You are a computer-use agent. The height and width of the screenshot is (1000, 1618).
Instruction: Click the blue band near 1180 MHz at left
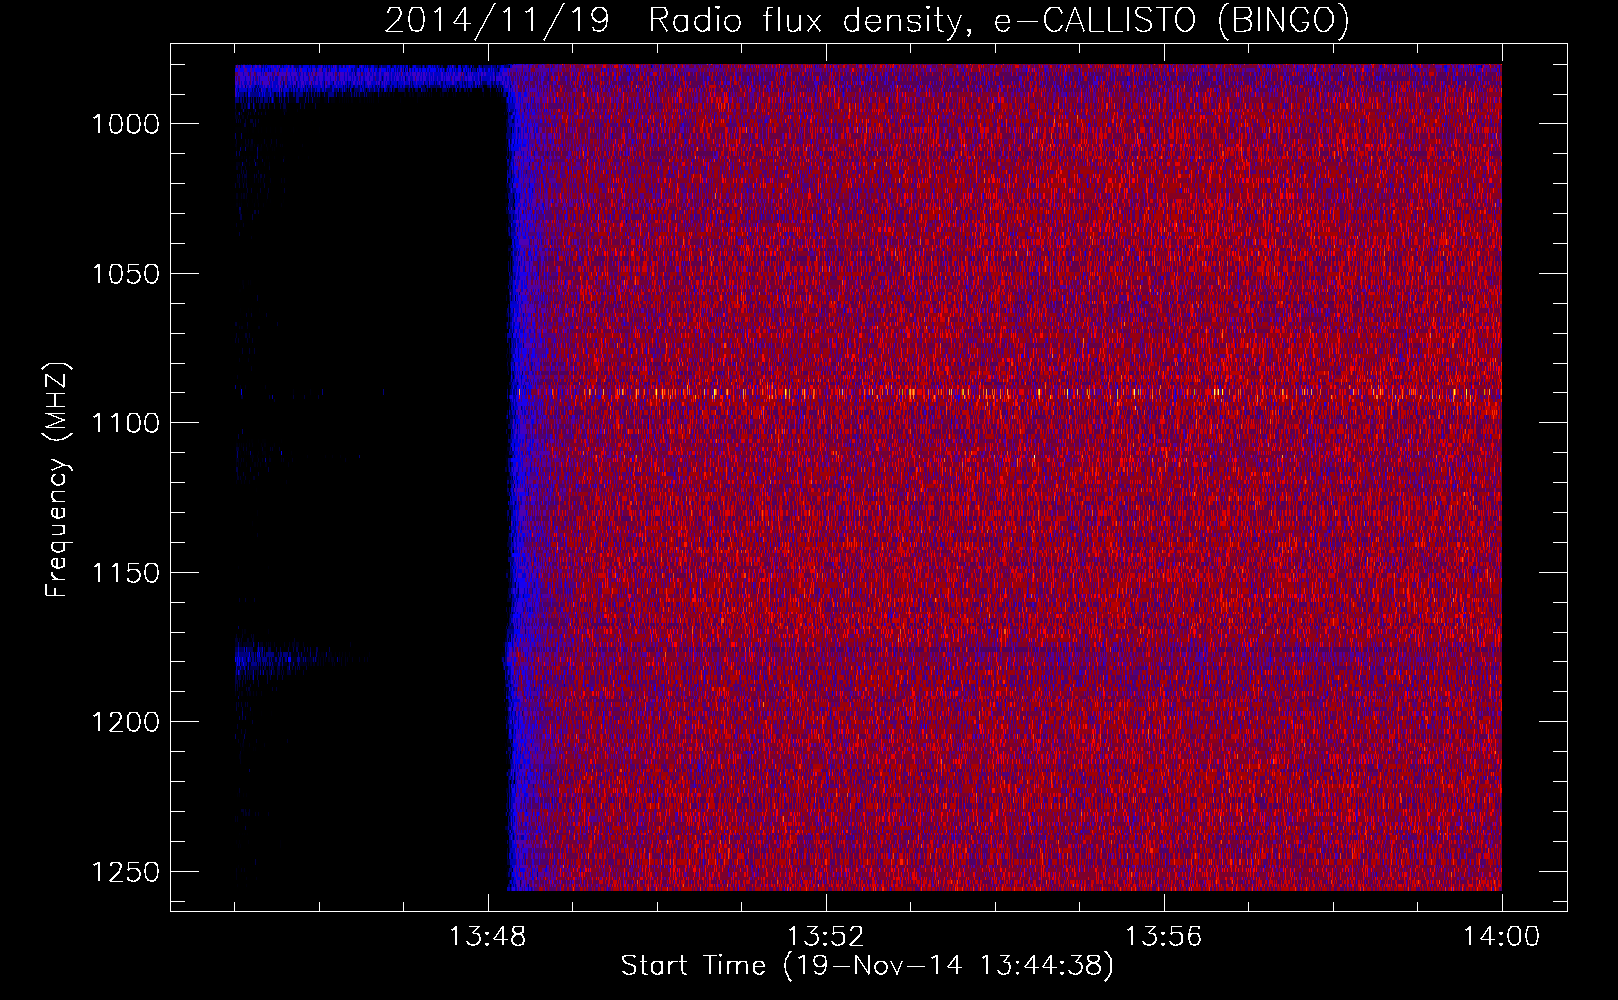(x=300, y=658)
